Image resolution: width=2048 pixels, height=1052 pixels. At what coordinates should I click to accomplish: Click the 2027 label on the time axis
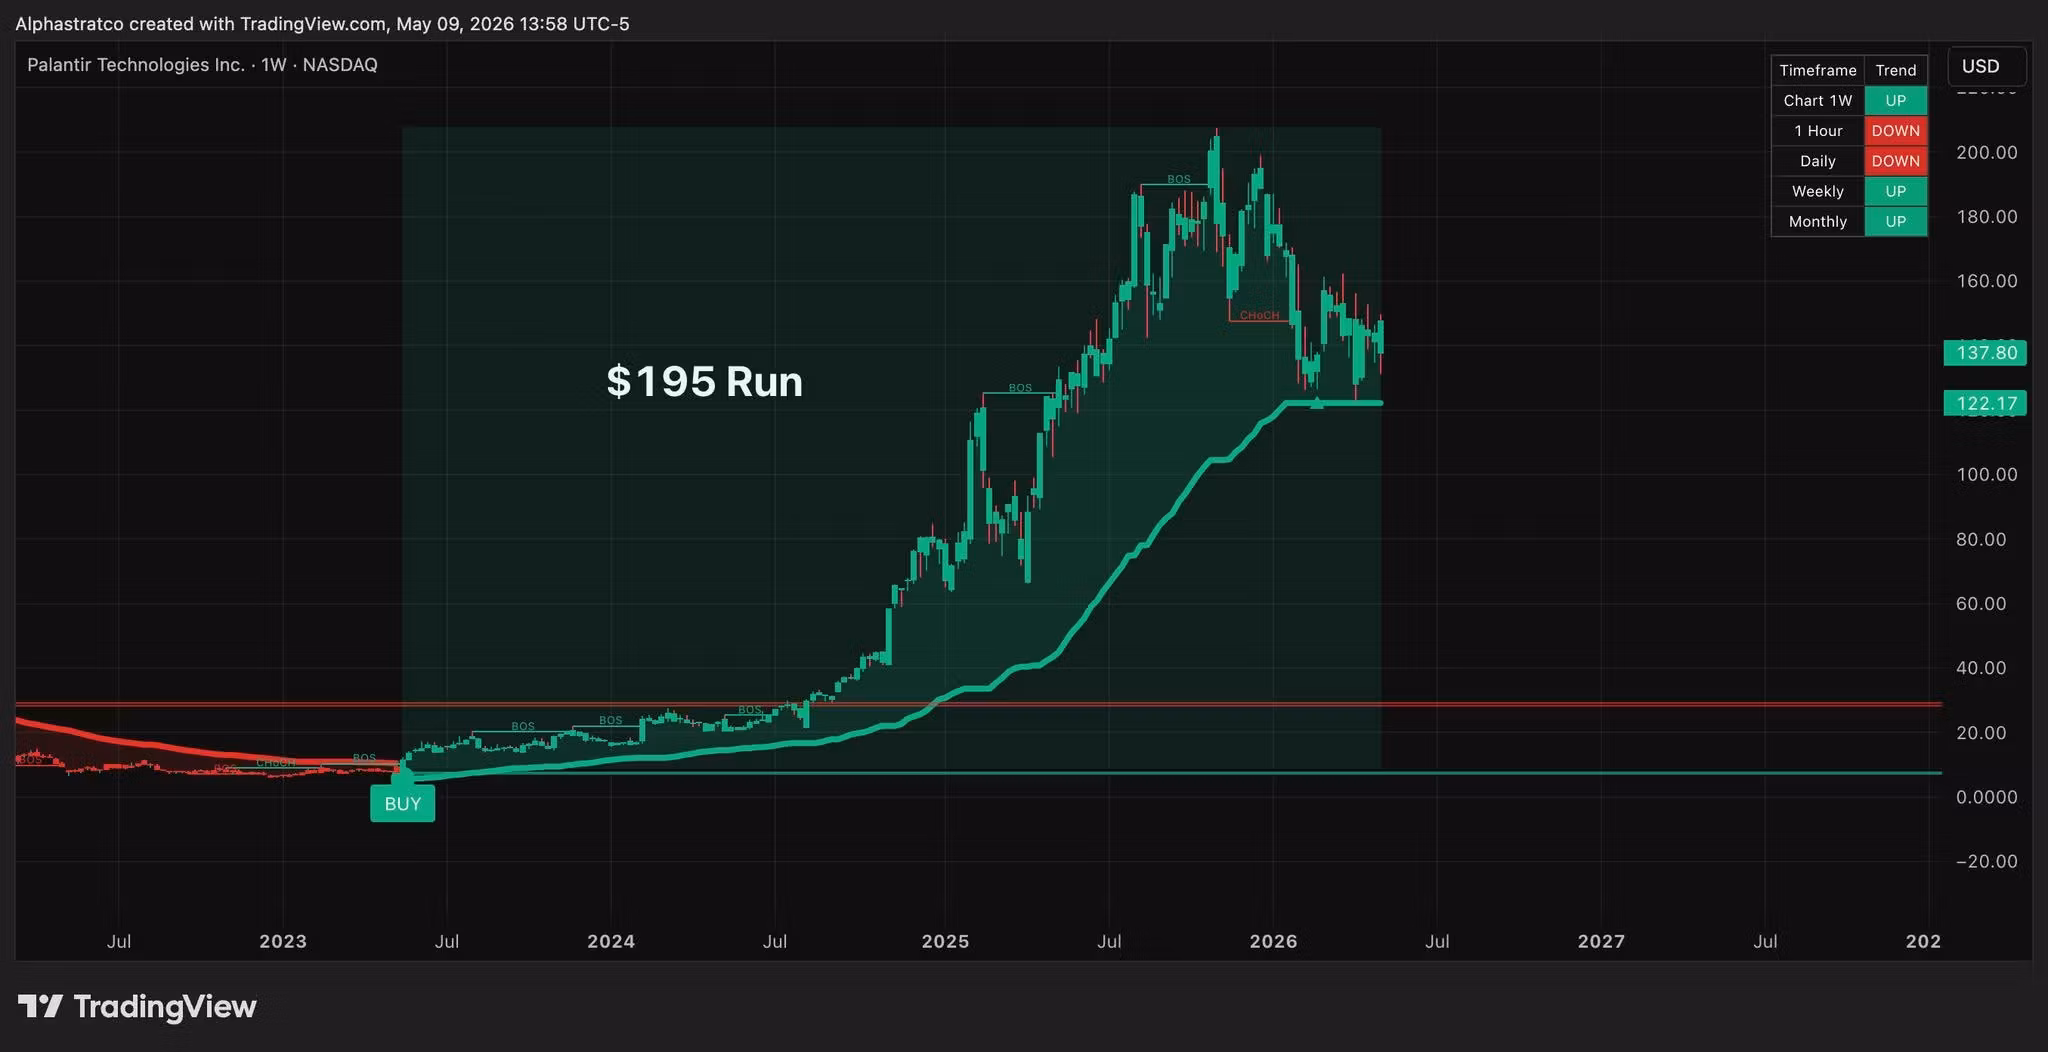point(1601,941)
